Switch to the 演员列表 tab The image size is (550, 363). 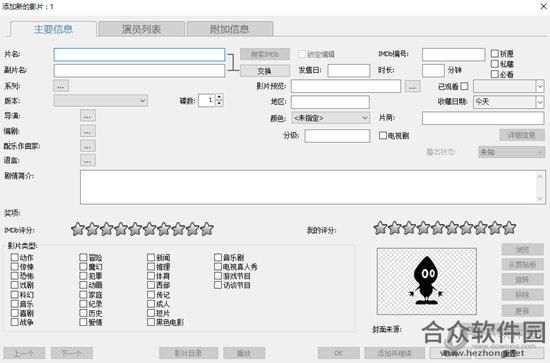click(141, 29)
